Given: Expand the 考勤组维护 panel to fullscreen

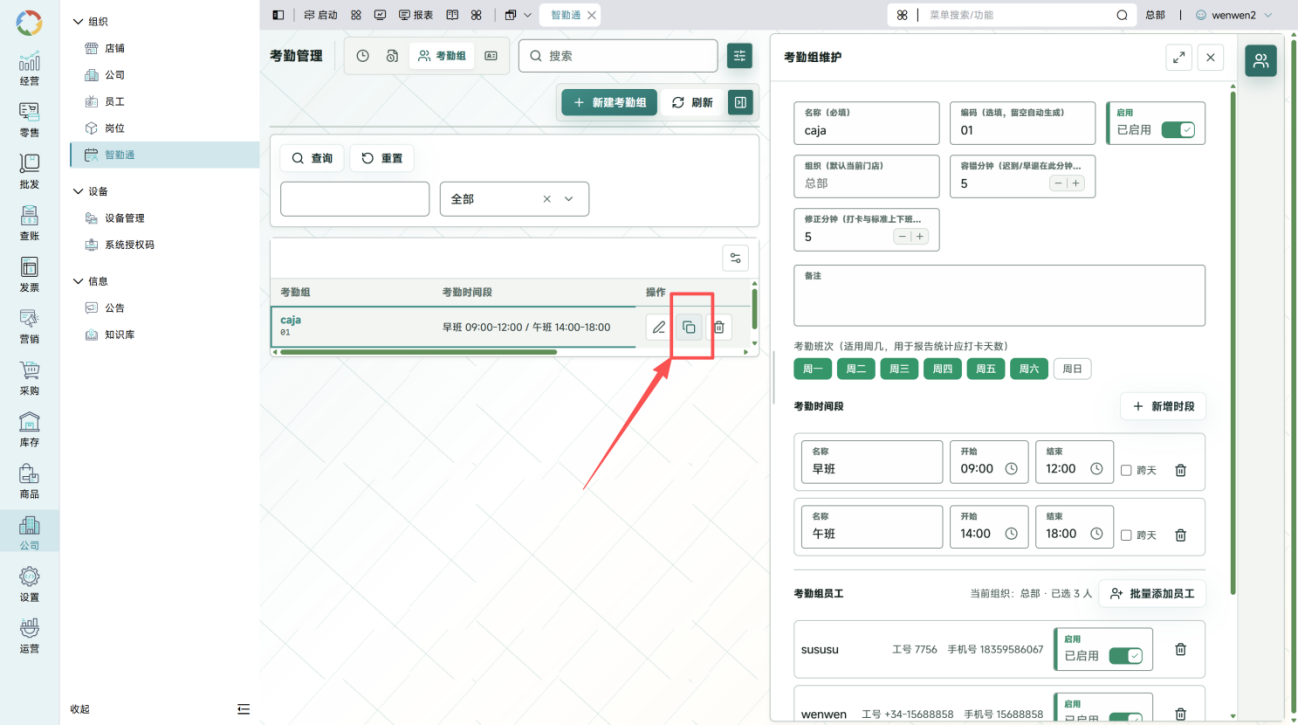Looking at the screenshot, I should click(x=1179, y=57).
